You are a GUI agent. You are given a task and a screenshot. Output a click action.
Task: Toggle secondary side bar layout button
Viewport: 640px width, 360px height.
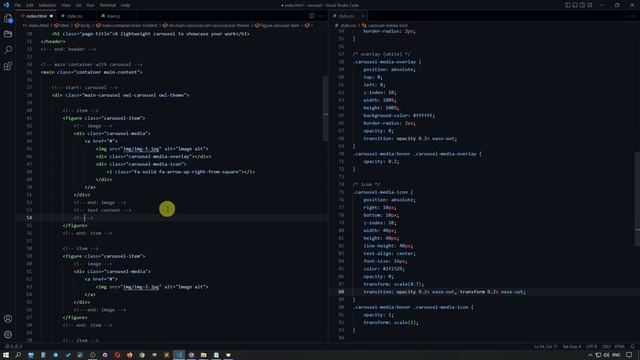[x=582, y=5]
